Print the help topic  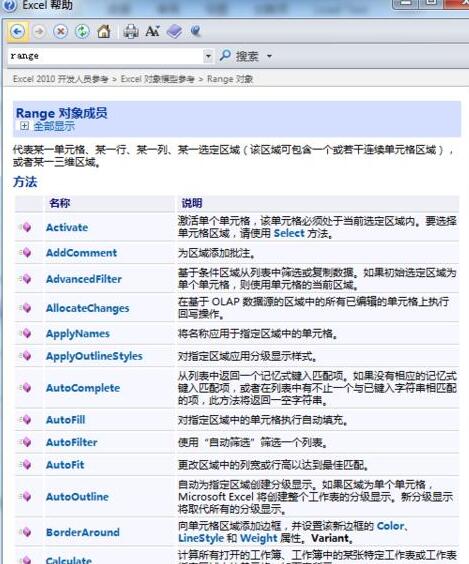pos(131,32)
